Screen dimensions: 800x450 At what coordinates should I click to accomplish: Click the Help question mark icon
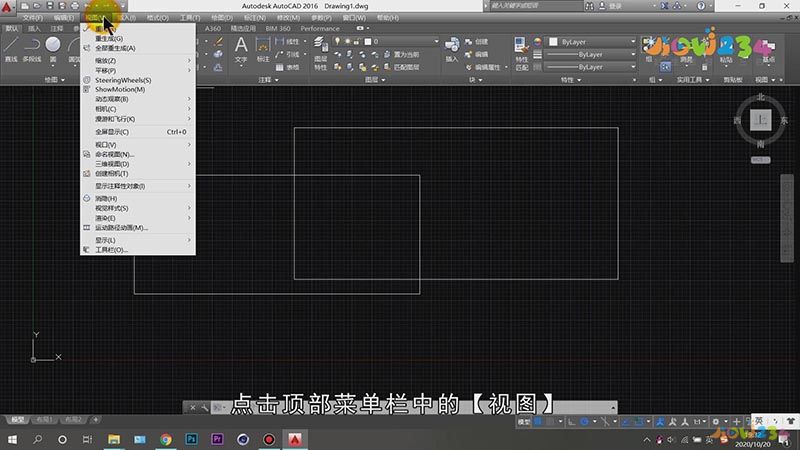tap(701, 6)
